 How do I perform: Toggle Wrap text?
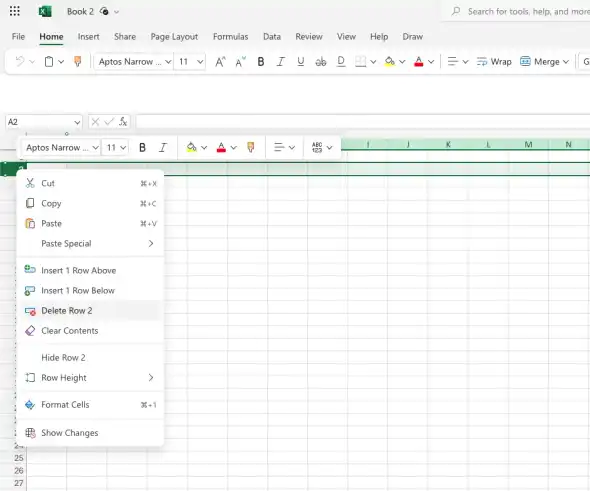(x=494, y=62)
